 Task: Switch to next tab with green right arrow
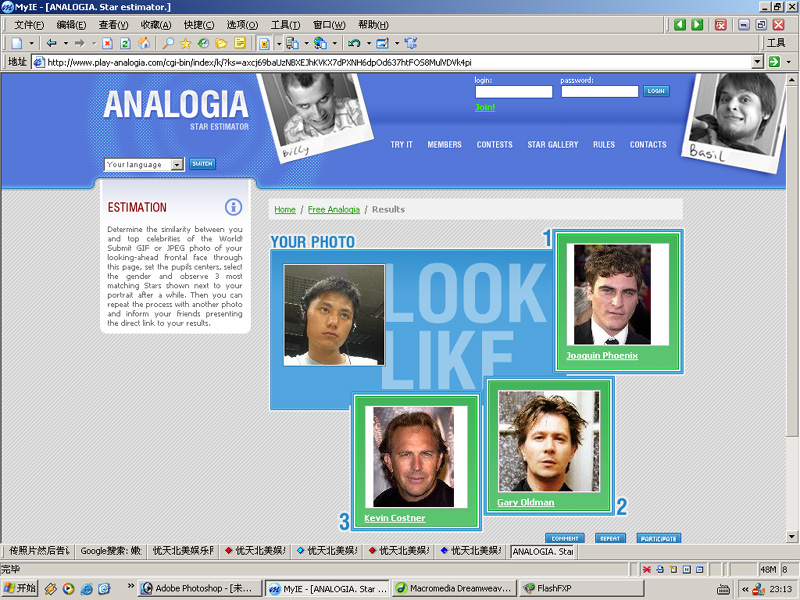tap(697, 24)
